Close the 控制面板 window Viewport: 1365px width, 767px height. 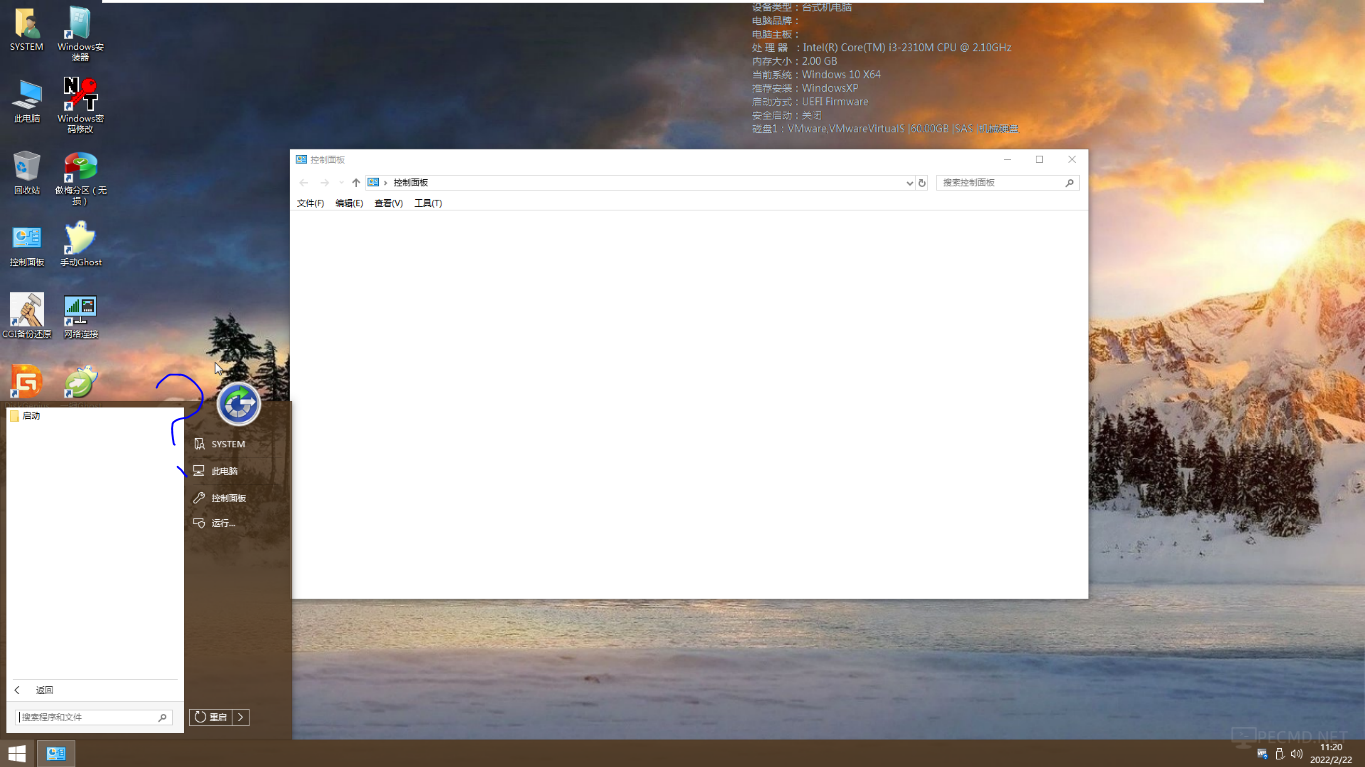click(x=1072, y=159)
